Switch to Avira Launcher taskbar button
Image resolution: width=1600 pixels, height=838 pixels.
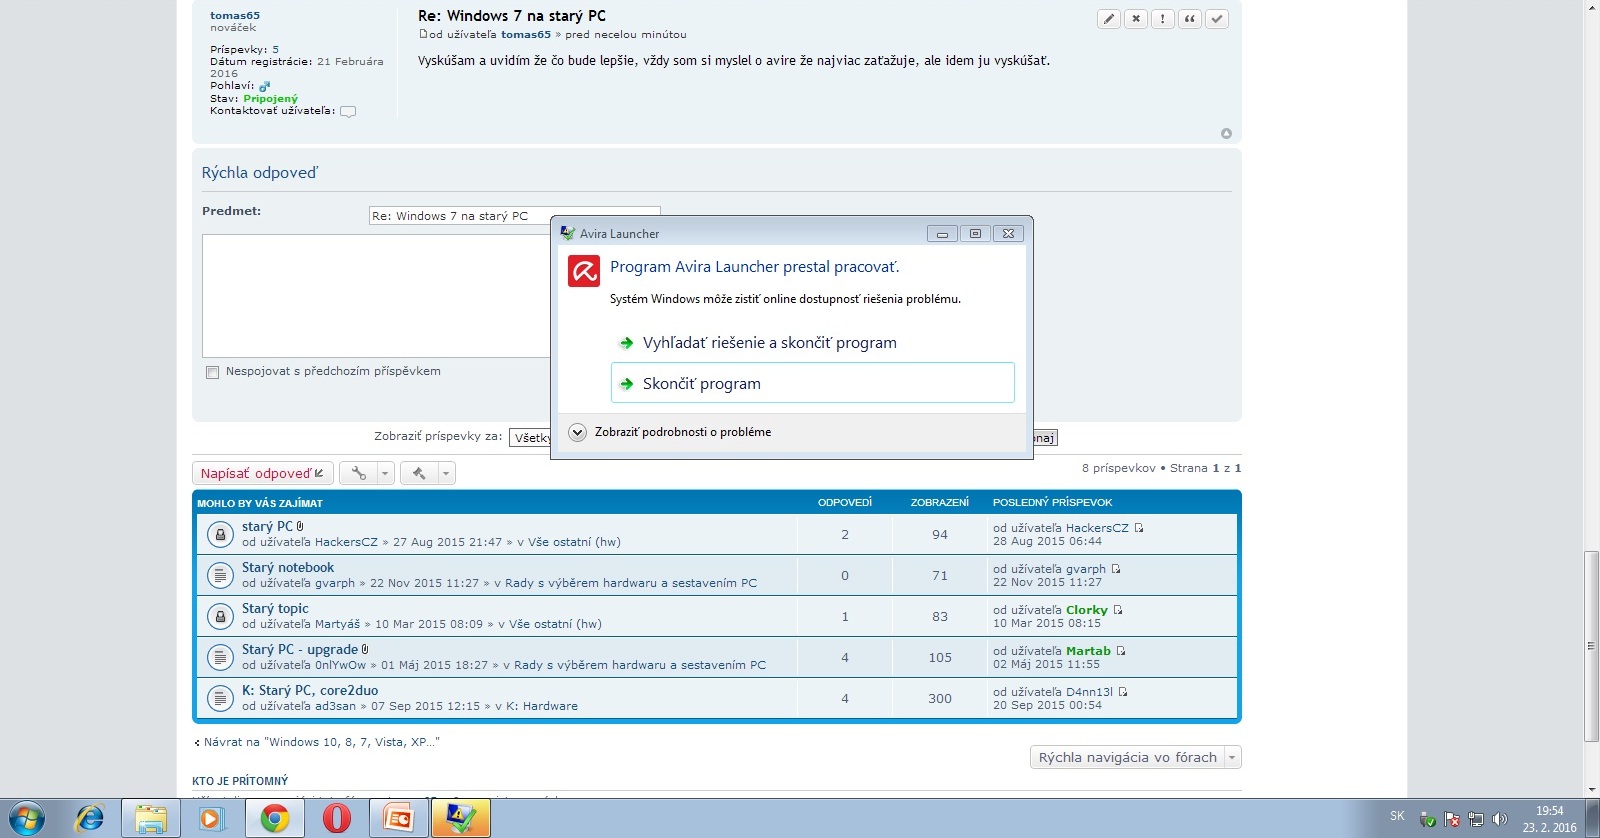(x=461, y=819)
